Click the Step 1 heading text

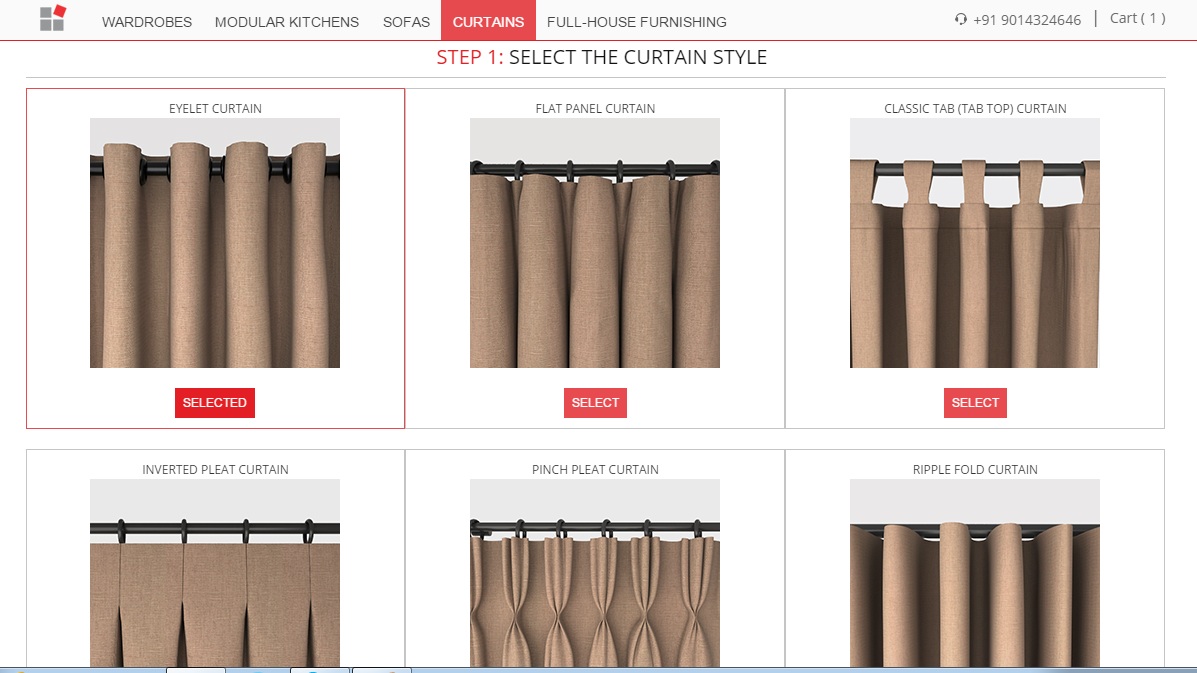point(602,57)
